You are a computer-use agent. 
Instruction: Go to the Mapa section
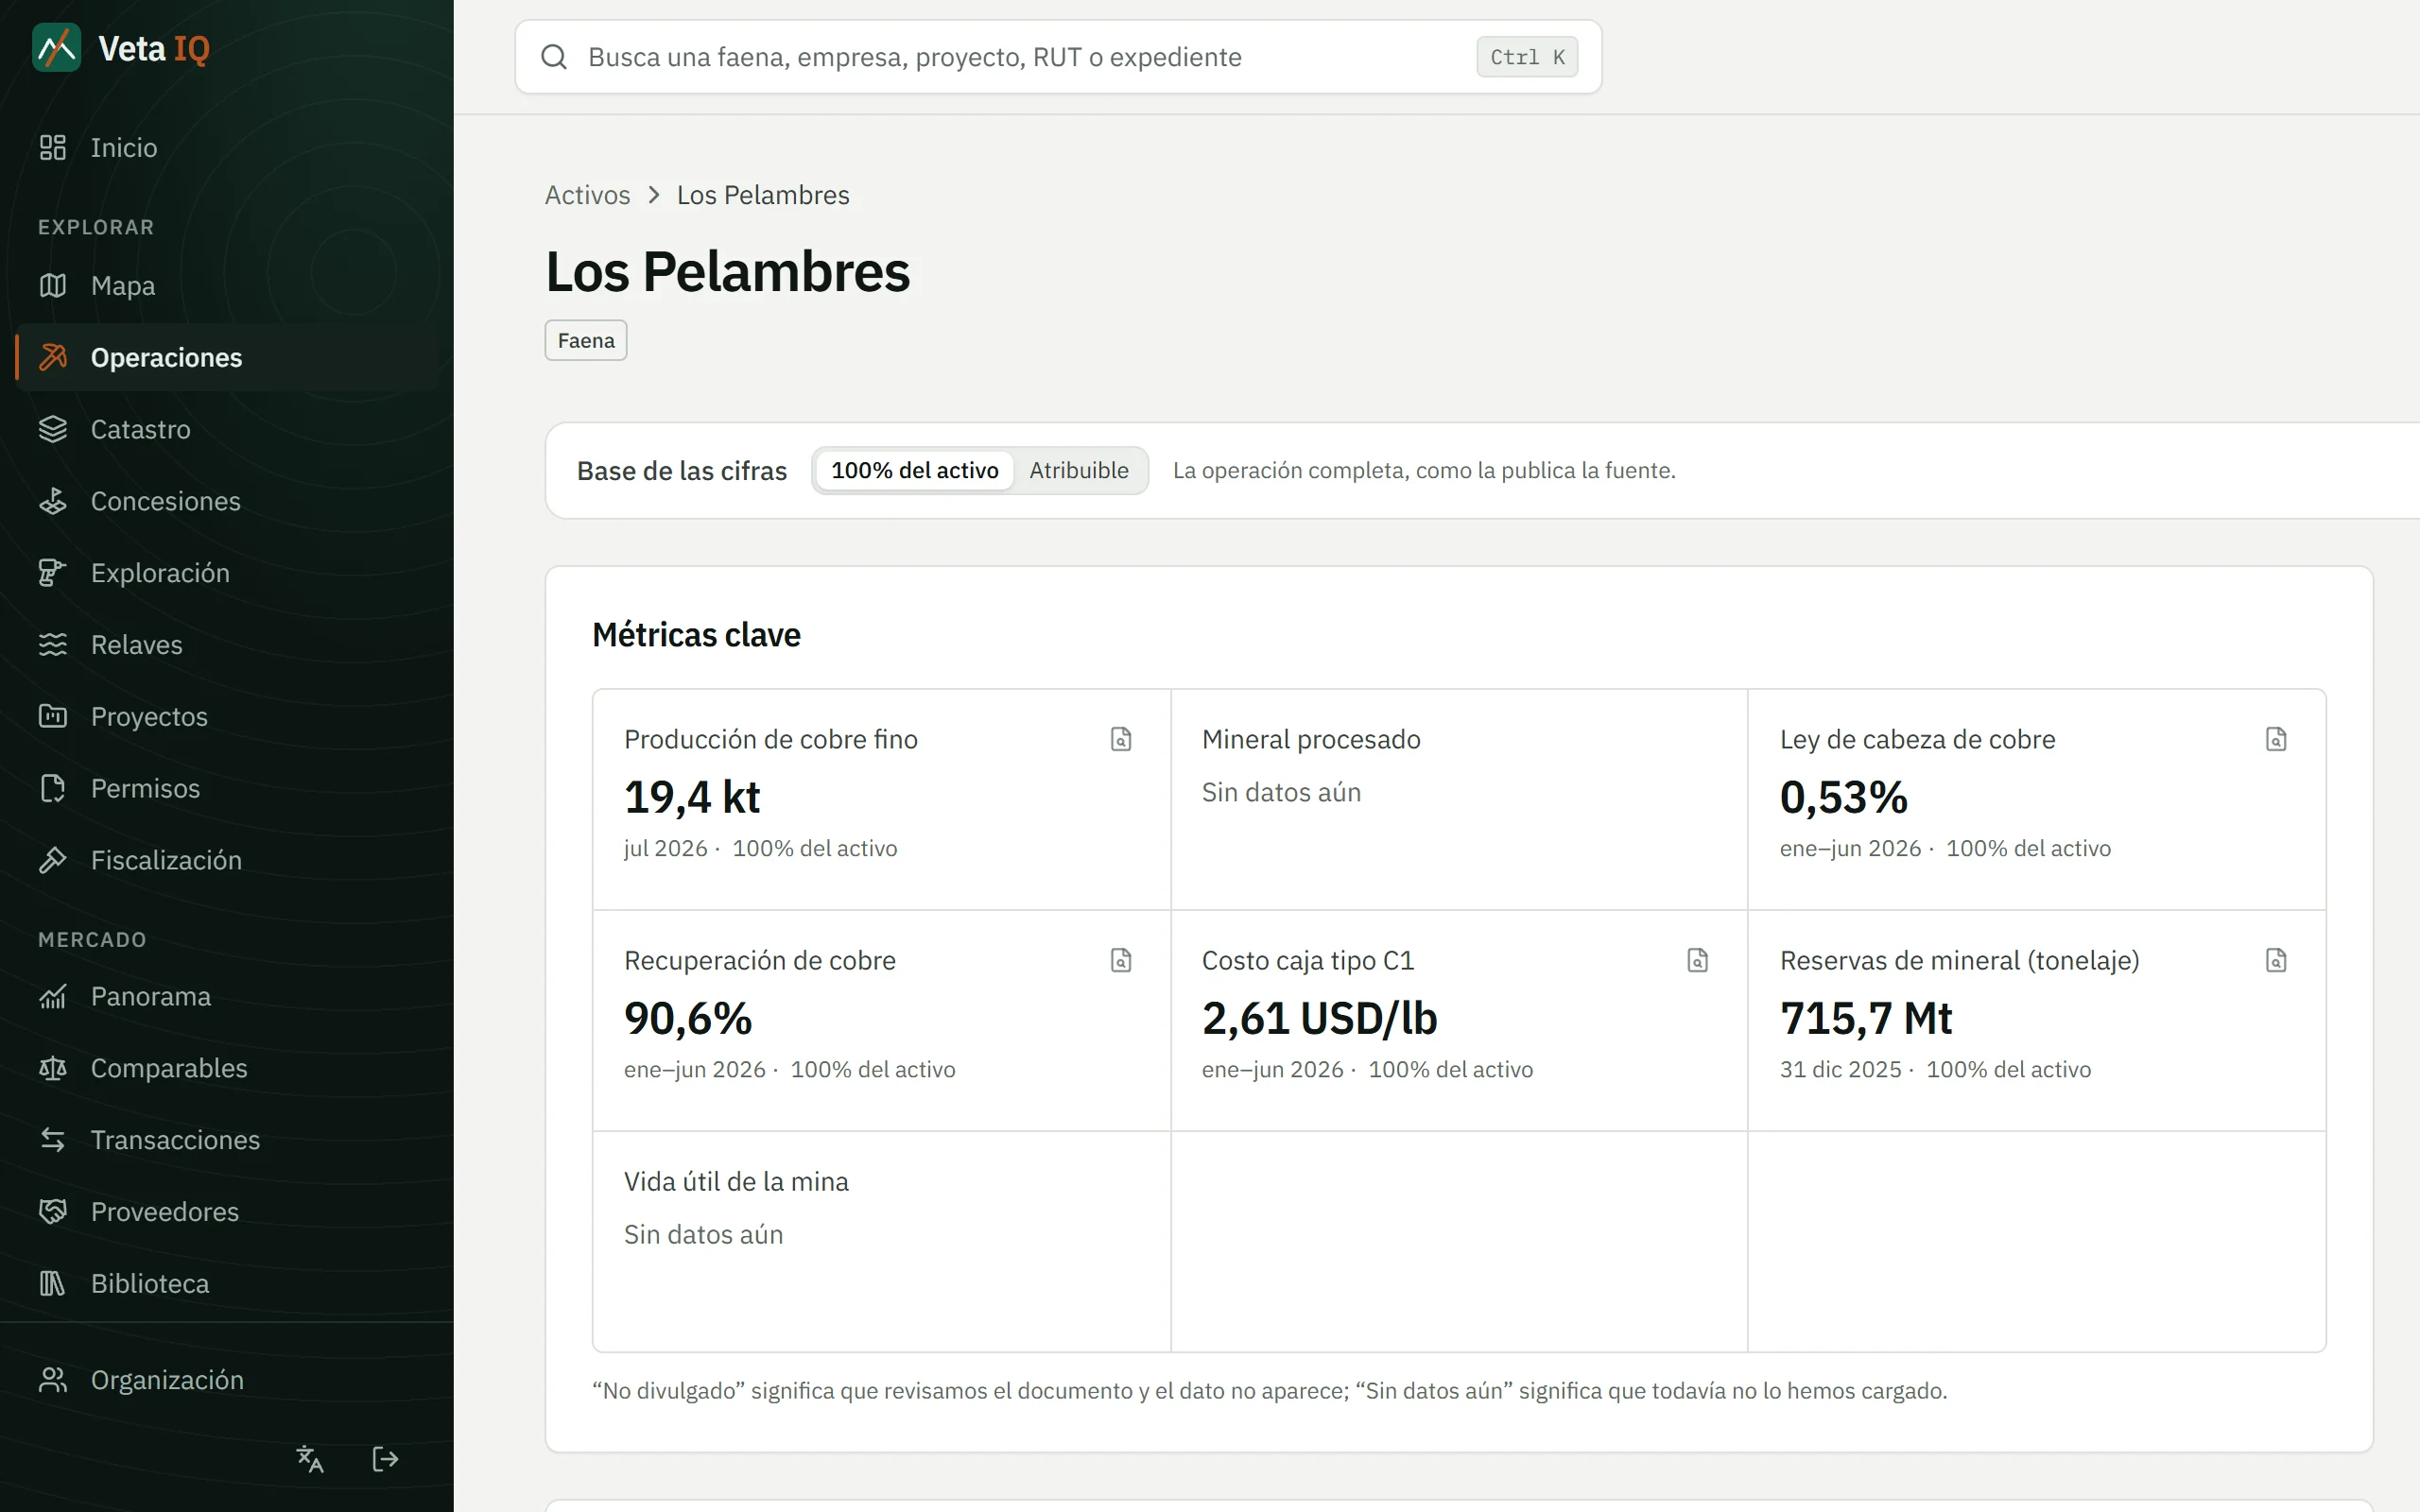(227, 286)
